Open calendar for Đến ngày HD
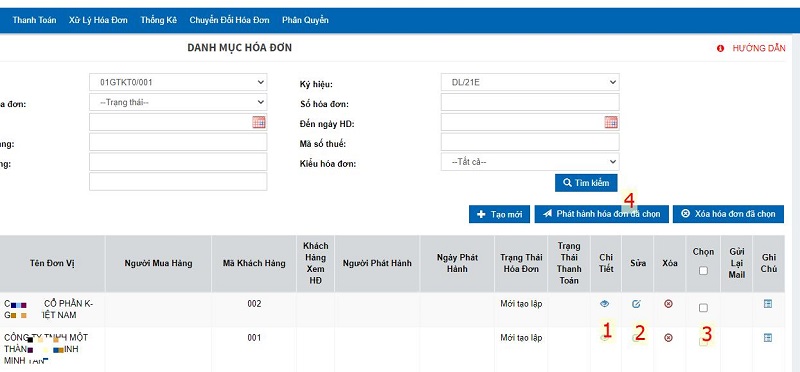Viewport: 800px width, 372px height. tap(611, 122)
